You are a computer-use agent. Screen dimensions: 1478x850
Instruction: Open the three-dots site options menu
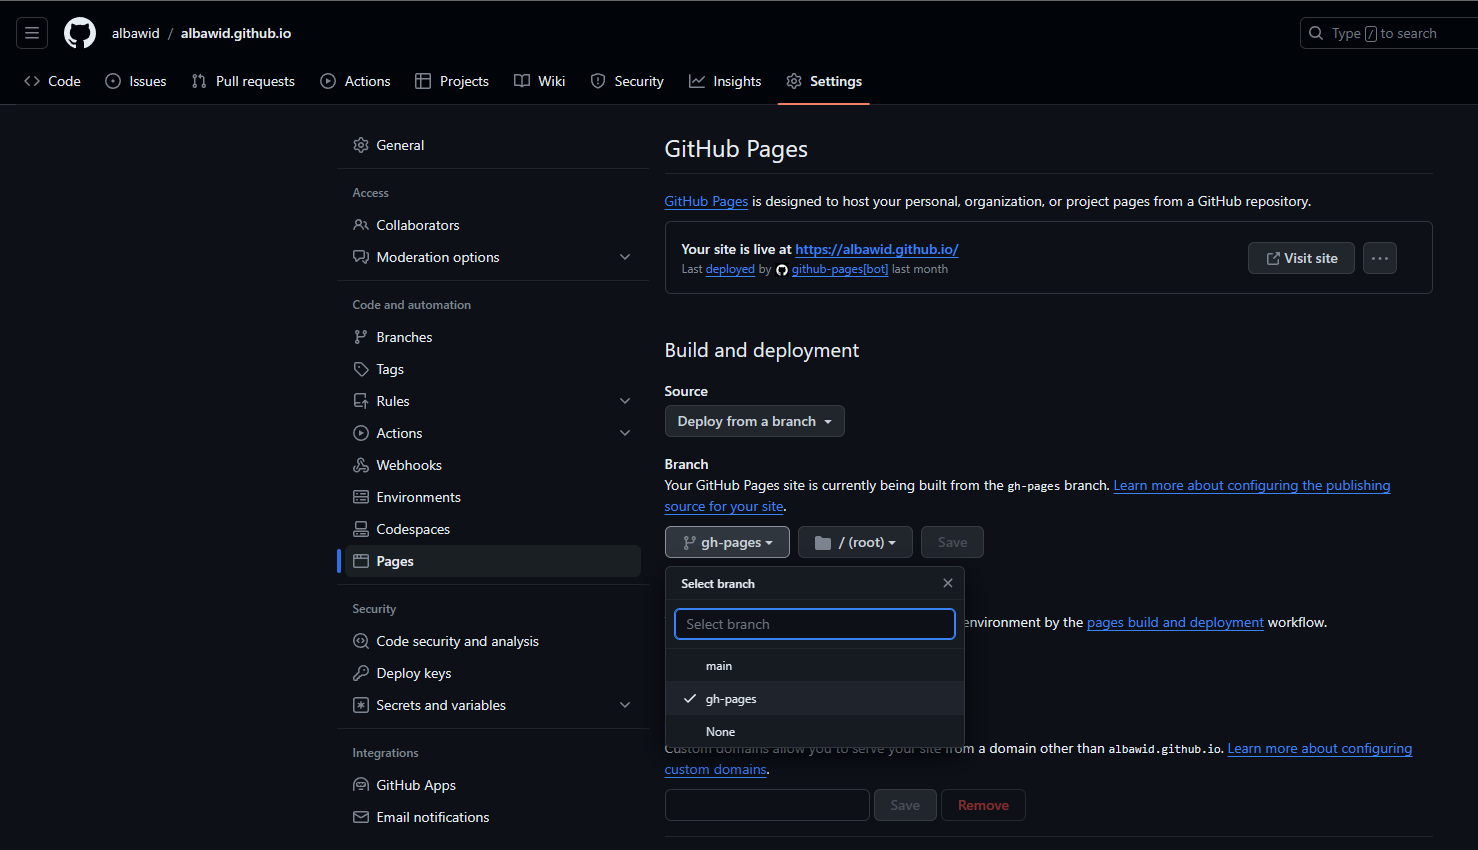click(x=1379, y=258)
